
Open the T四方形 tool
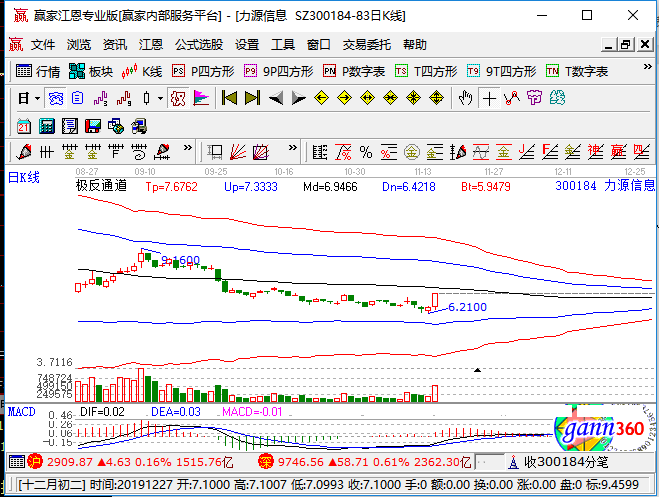(x=426, y=71)
